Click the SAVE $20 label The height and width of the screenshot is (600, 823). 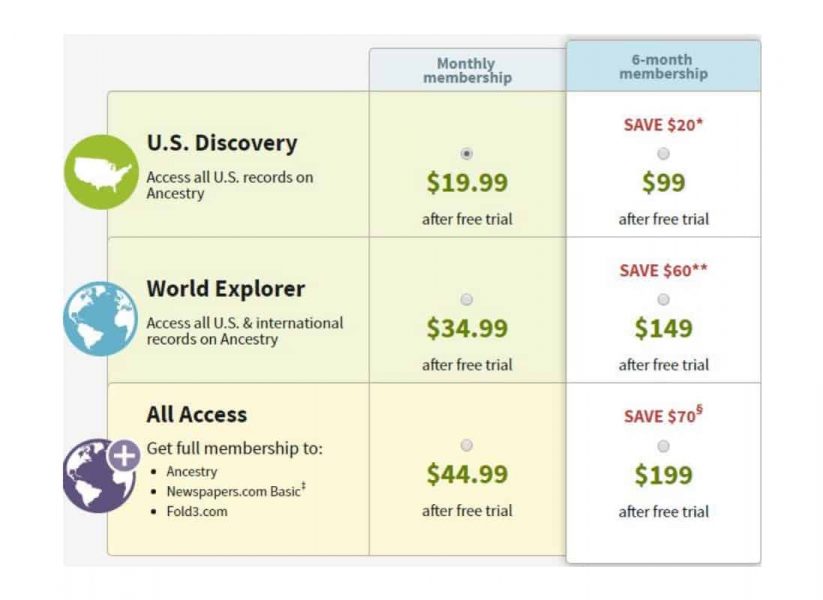click(x=663, y=125)
